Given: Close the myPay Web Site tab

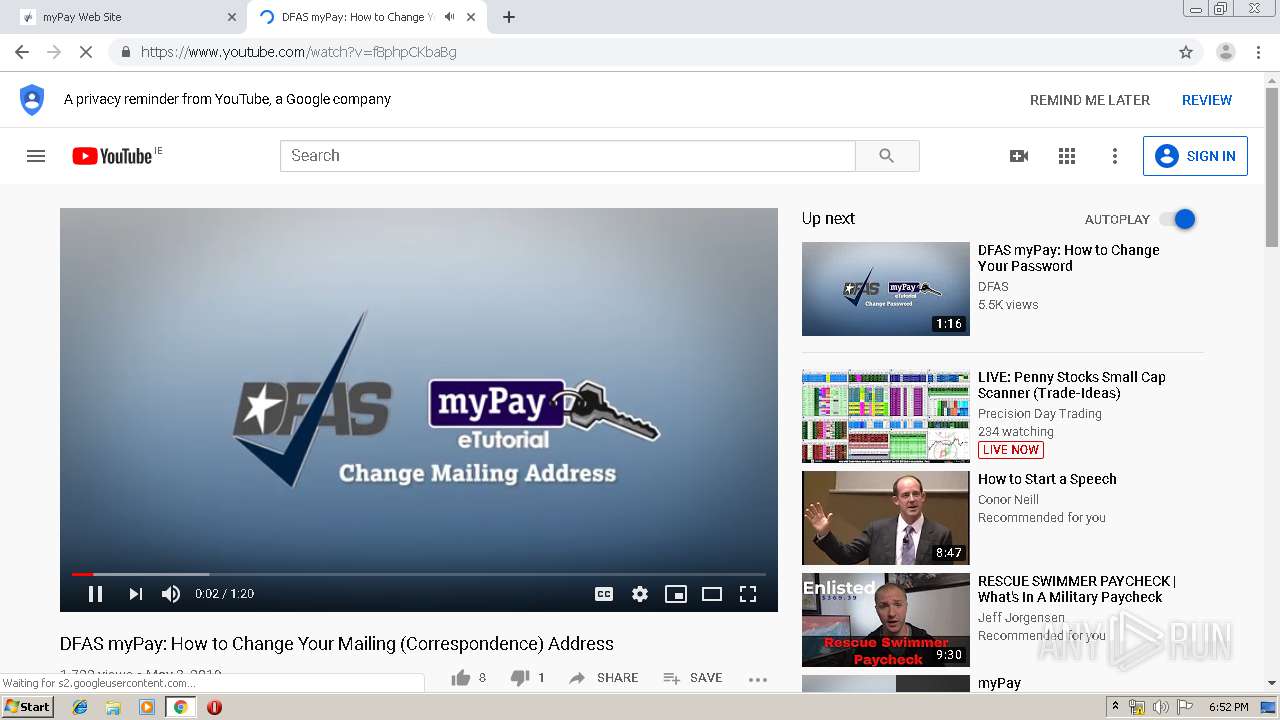Looking at the screenshot, I should (x=232, y=17).
